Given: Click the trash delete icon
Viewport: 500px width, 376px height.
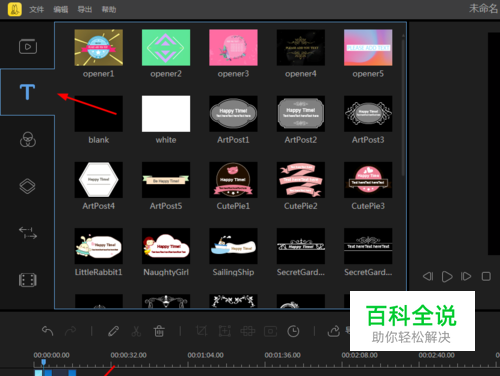Looking at the screenshot, I should 159,331.
